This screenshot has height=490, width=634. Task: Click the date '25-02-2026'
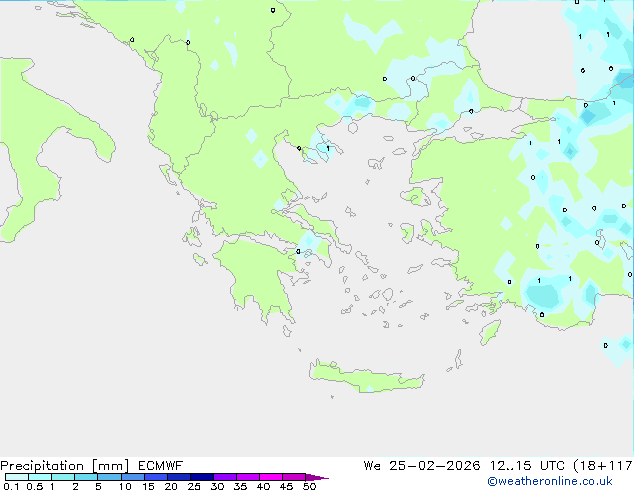[435, 466]
